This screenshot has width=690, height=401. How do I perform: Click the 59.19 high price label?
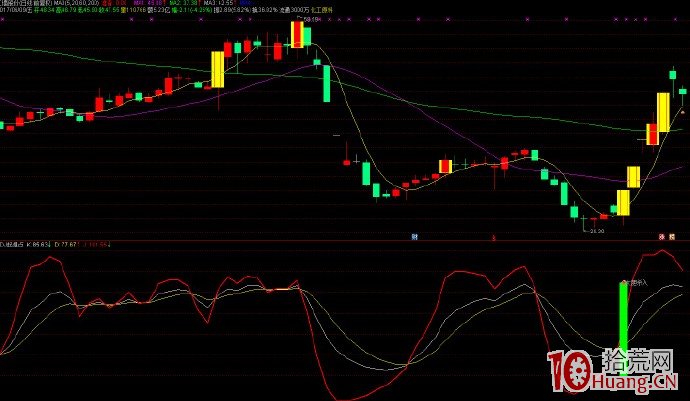(310, 19)
